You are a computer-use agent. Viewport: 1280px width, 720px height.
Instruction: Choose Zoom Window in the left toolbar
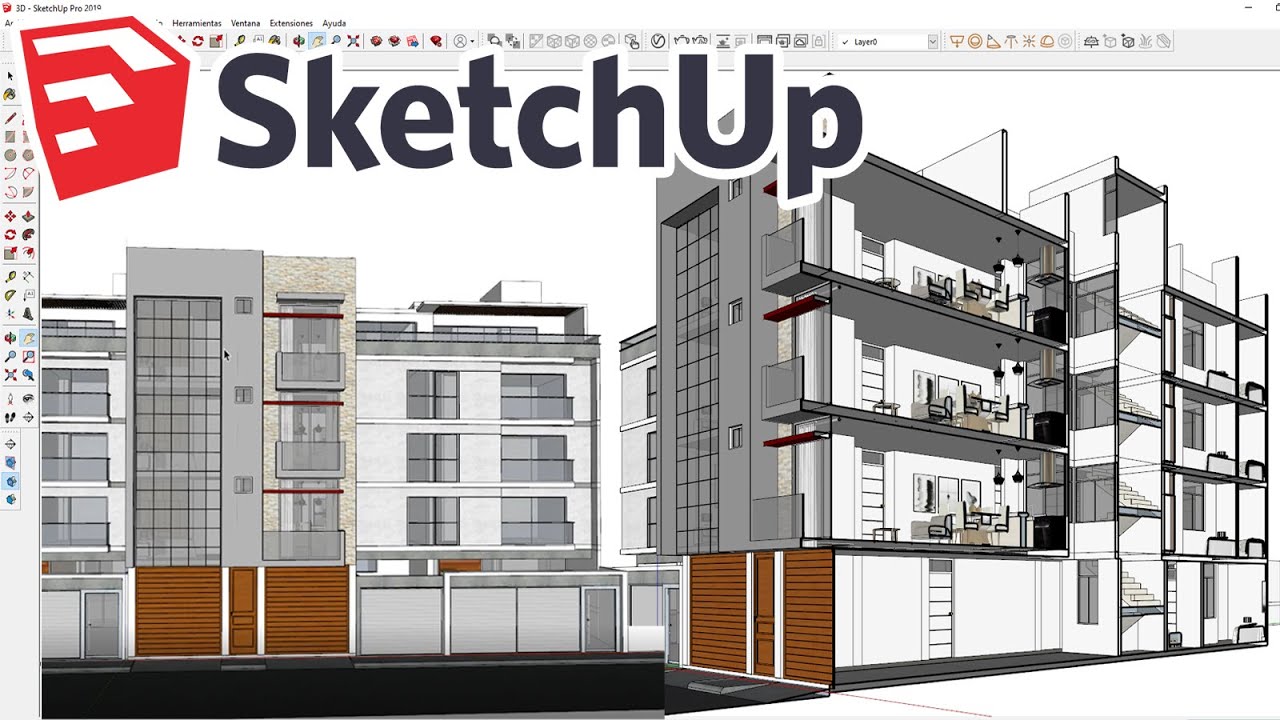(28, 357)
